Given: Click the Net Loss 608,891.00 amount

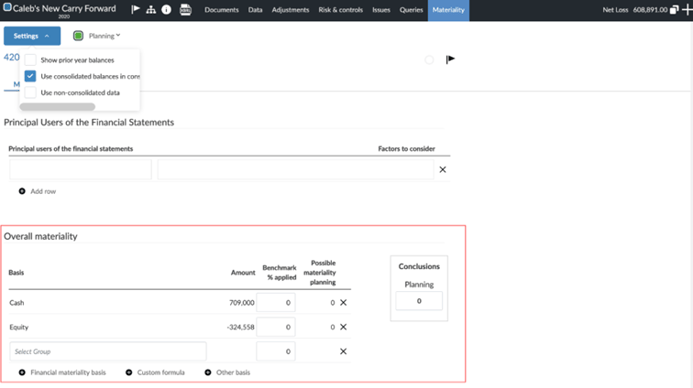Looking at the screenshot, I should coord(650,10).
